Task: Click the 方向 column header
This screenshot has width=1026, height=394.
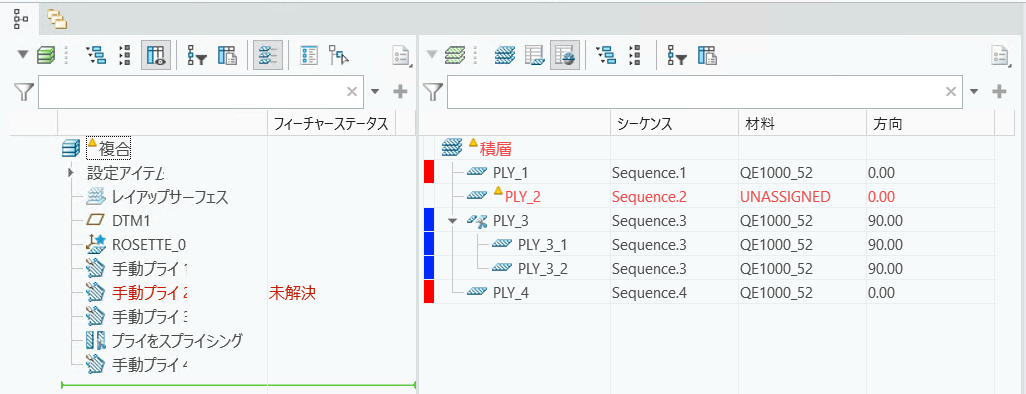Action: tap(930, 124)
